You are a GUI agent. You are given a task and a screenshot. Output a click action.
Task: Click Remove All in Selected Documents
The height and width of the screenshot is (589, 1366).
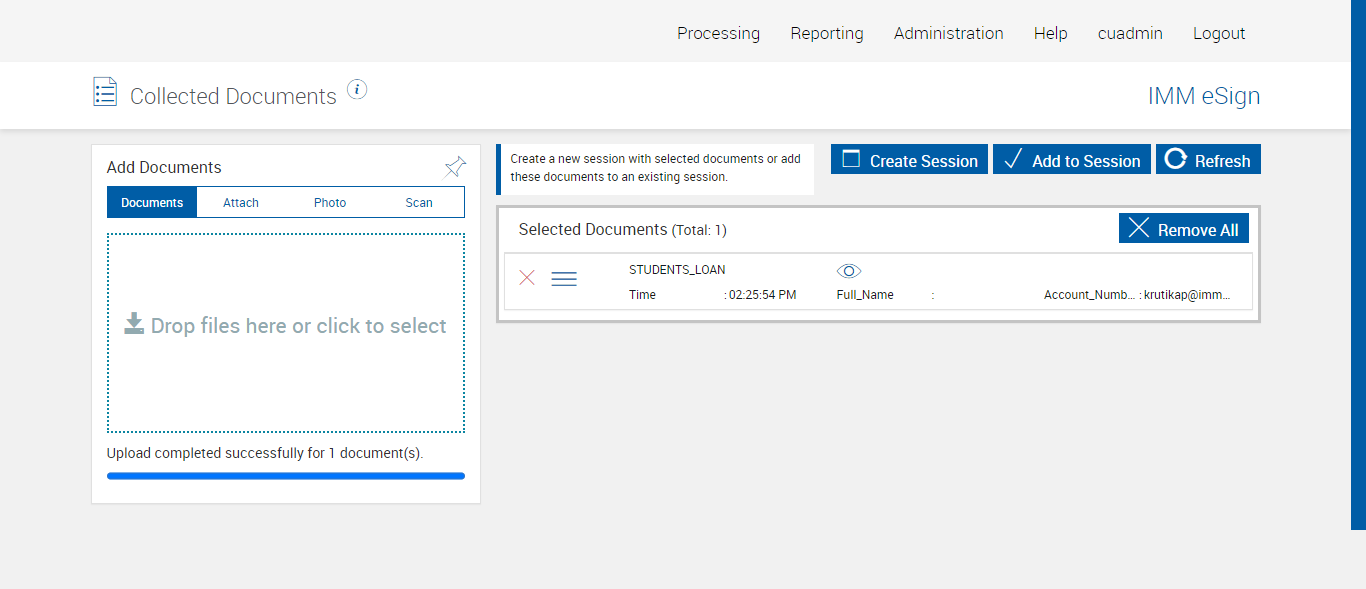click(1183, 229)
